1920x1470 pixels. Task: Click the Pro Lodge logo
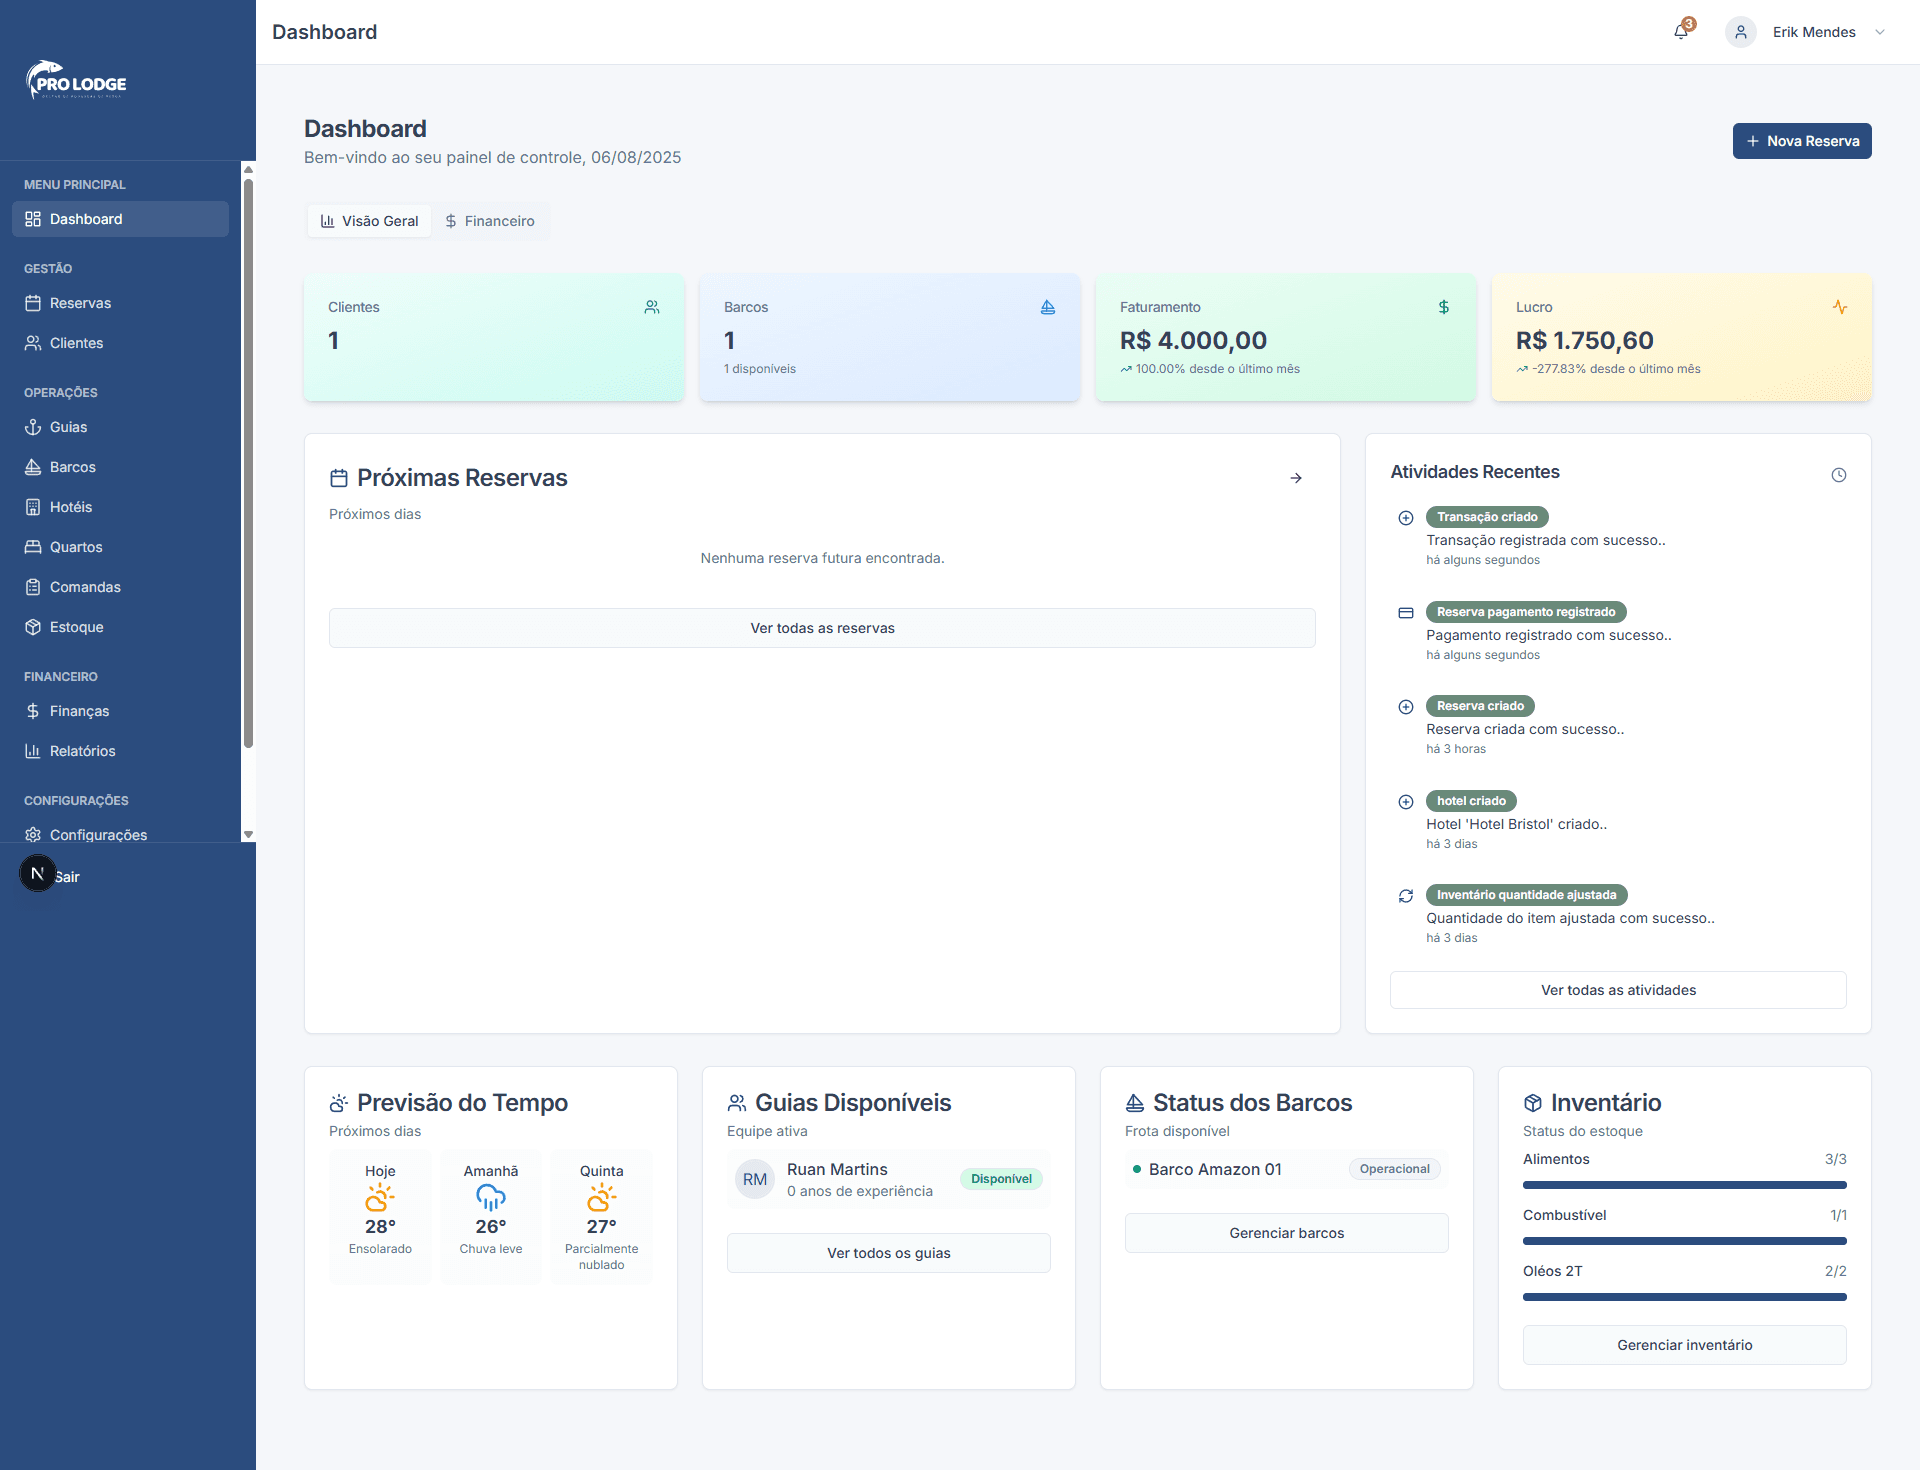coord(76,81)
